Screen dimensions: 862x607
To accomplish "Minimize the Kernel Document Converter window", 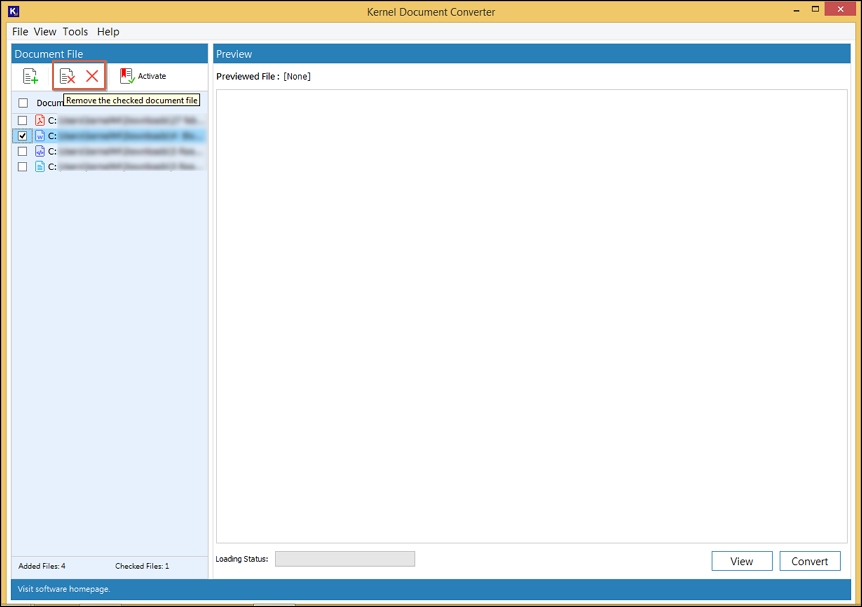I will [x=796, y=10].
